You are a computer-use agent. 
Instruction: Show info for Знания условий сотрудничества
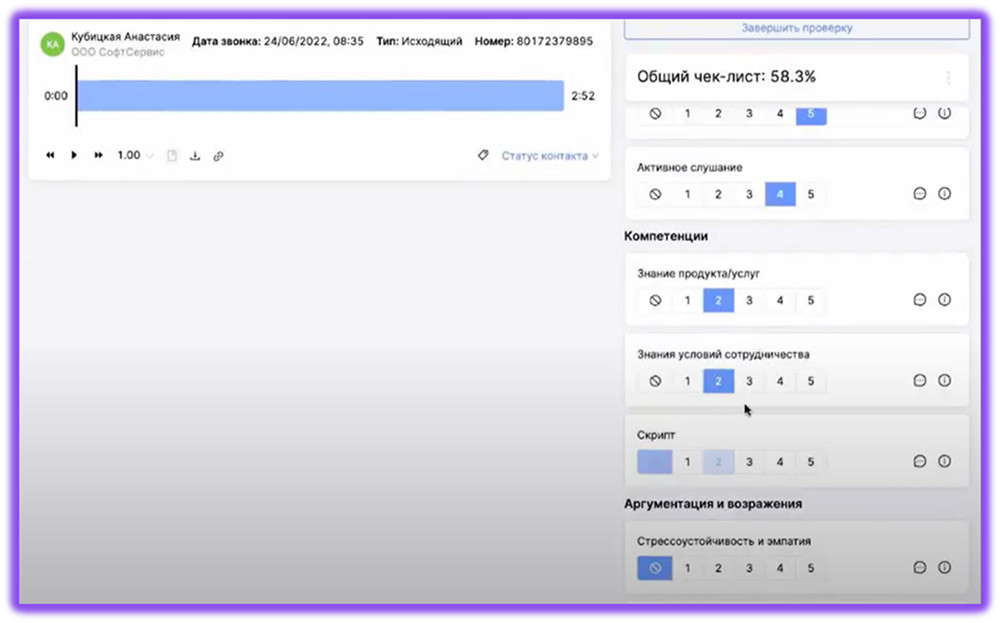pos(945,381)
